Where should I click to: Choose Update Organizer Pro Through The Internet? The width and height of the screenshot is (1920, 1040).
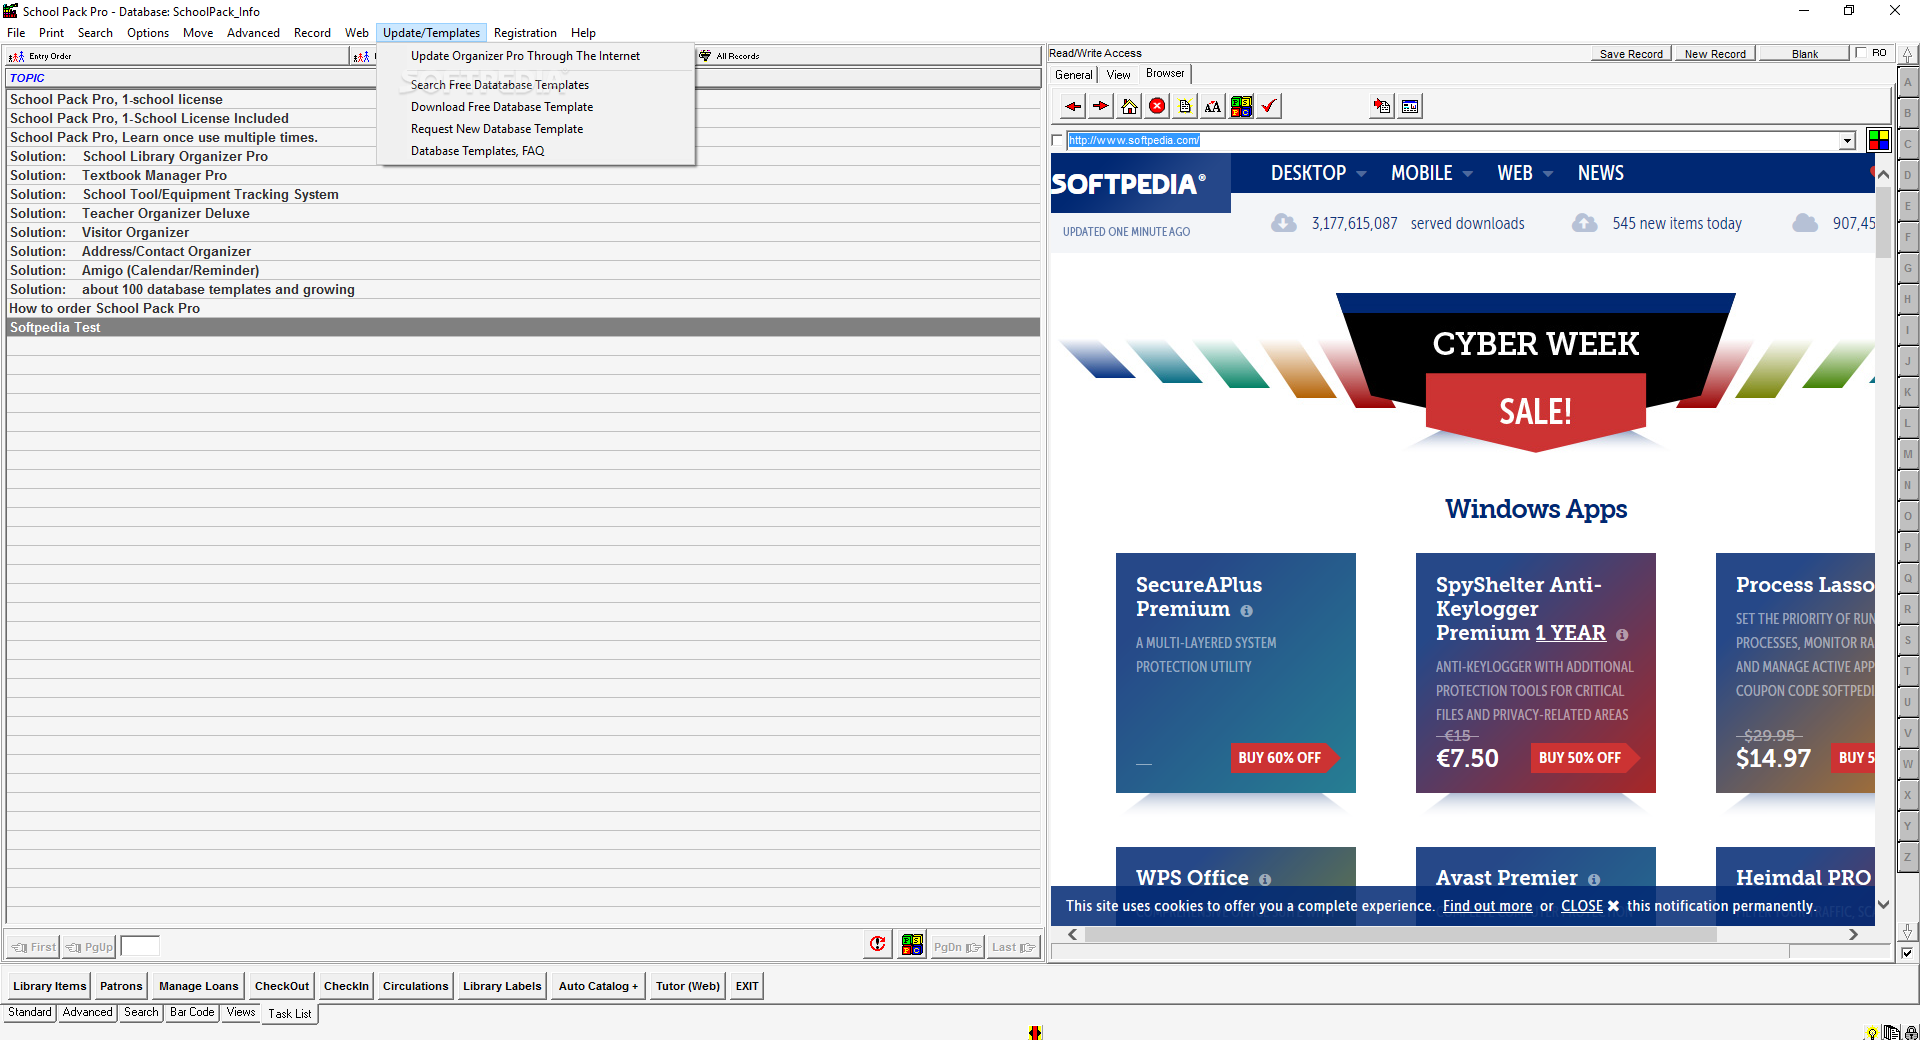click(x=525, y=56)
